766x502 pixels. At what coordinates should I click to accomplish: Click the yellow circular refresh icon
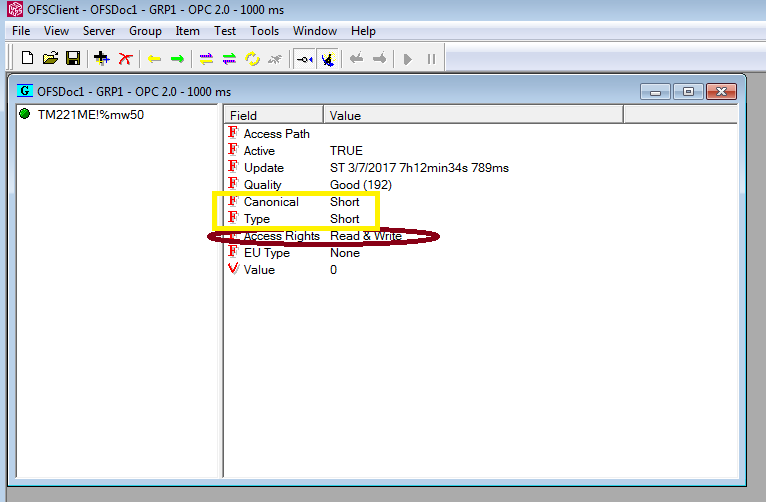253,60
